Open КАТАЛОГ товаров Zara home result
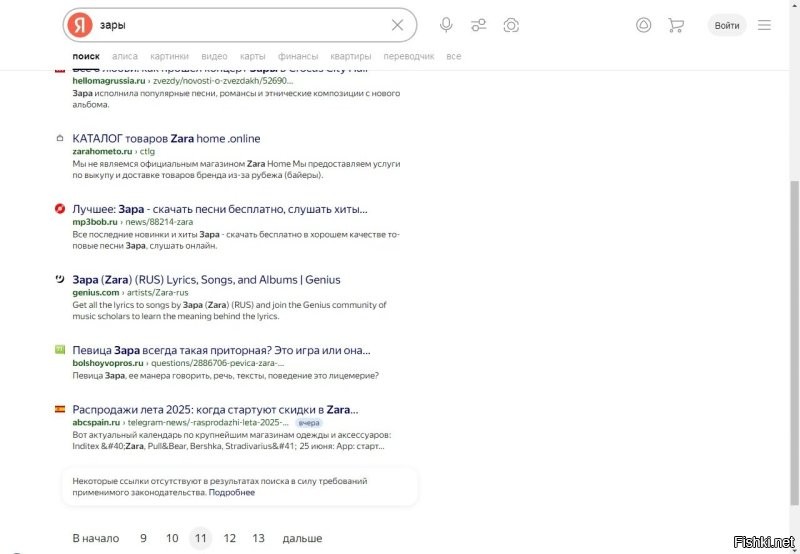 click(166, 138)
